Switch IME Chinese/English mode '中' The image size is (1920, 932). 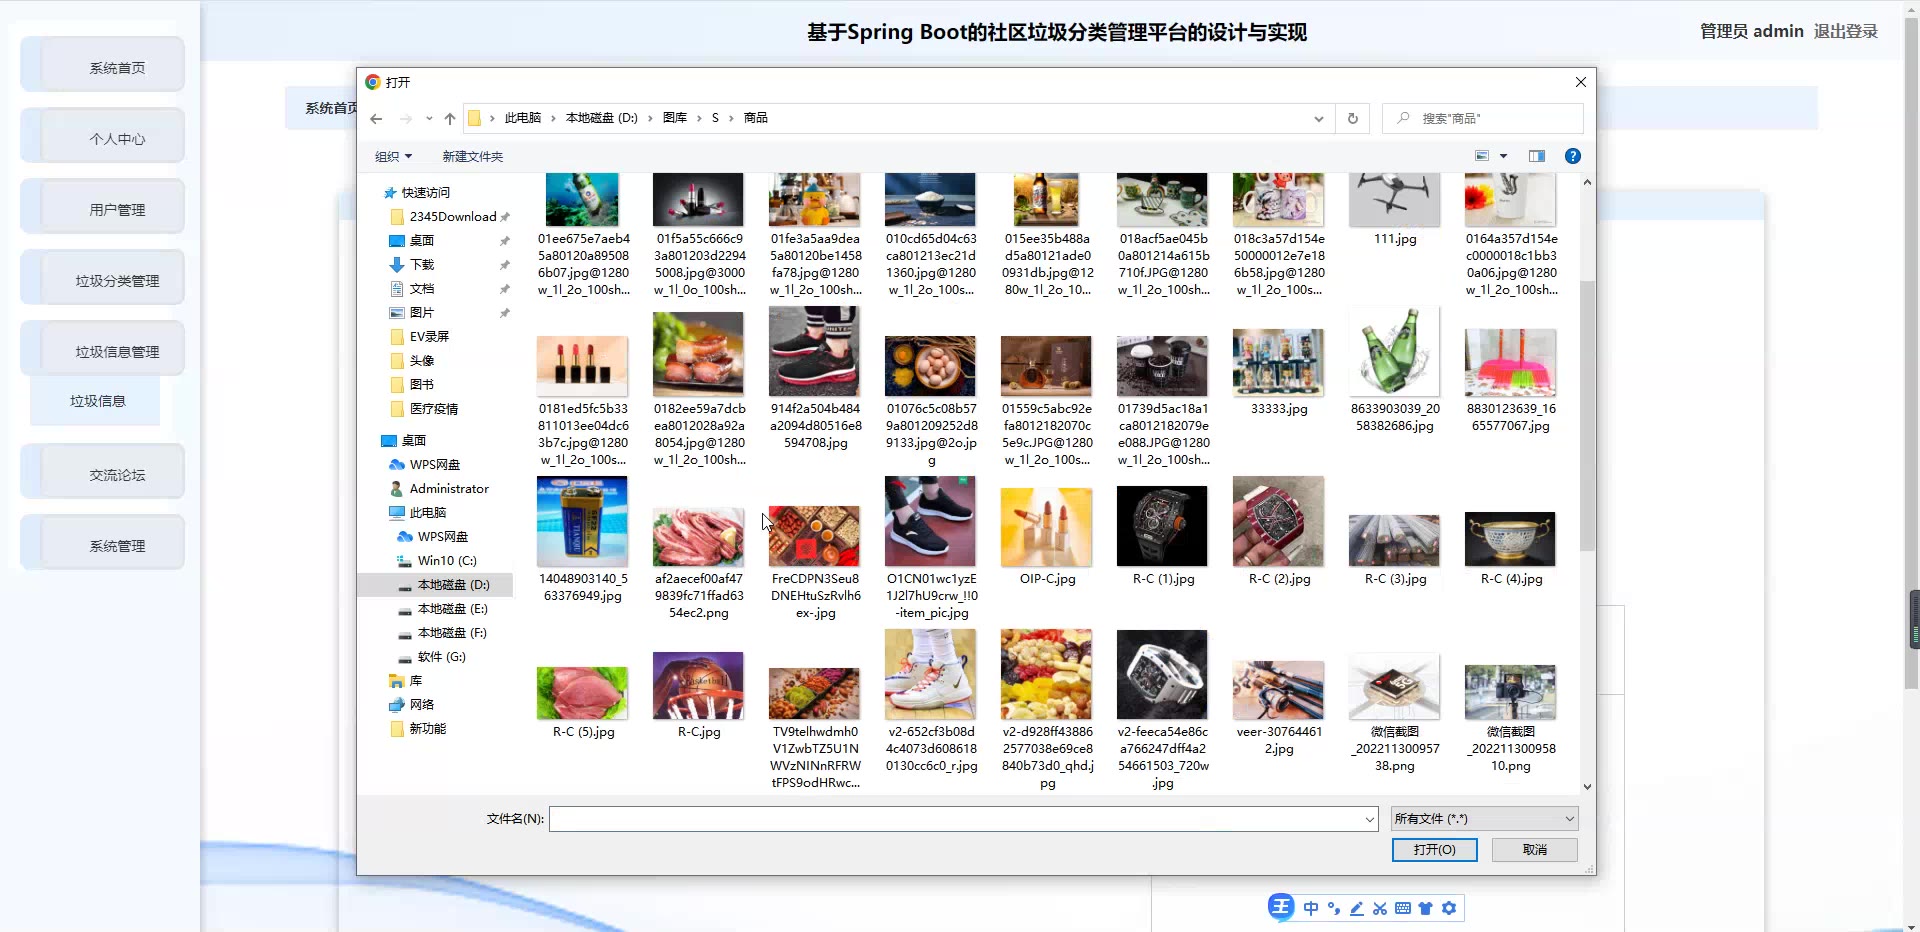[x=1311, y=908]
